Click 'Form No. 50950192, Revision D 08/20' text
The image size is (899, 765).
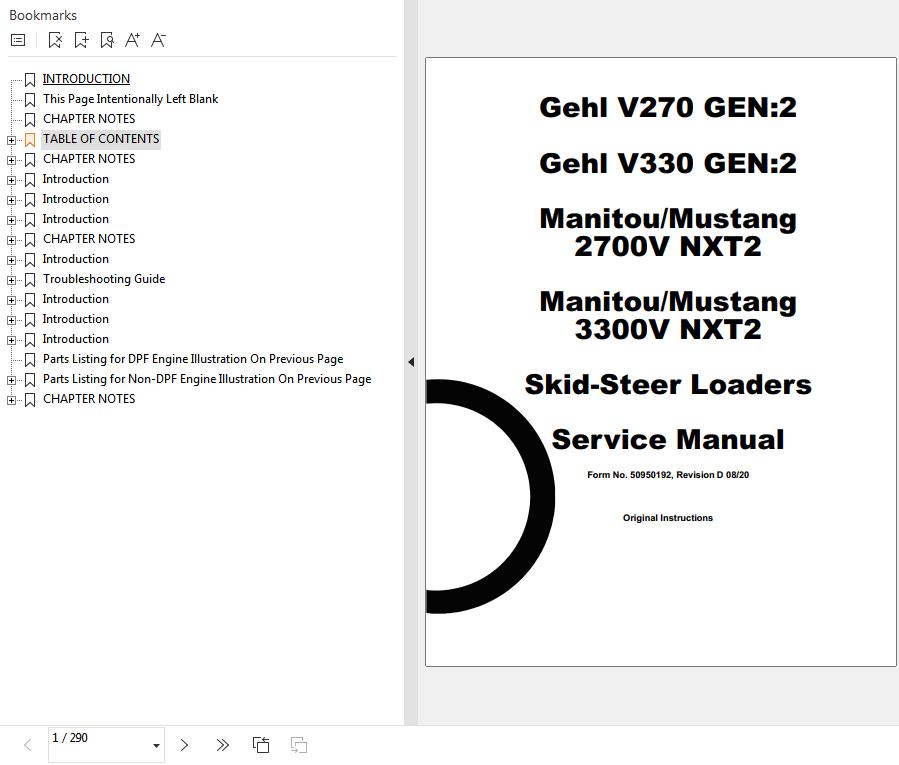coord(668,475)
